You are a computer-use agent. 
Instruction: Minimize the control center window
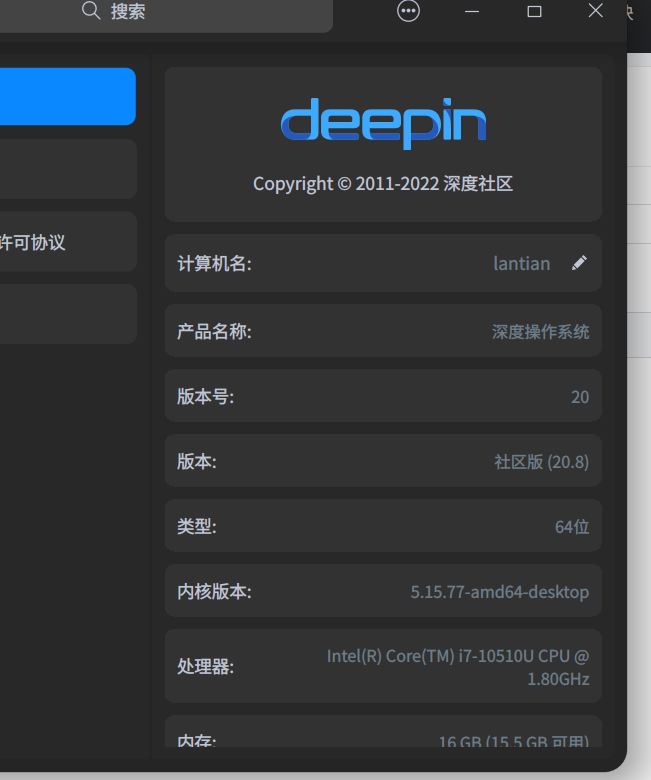[x=471, y=11]
